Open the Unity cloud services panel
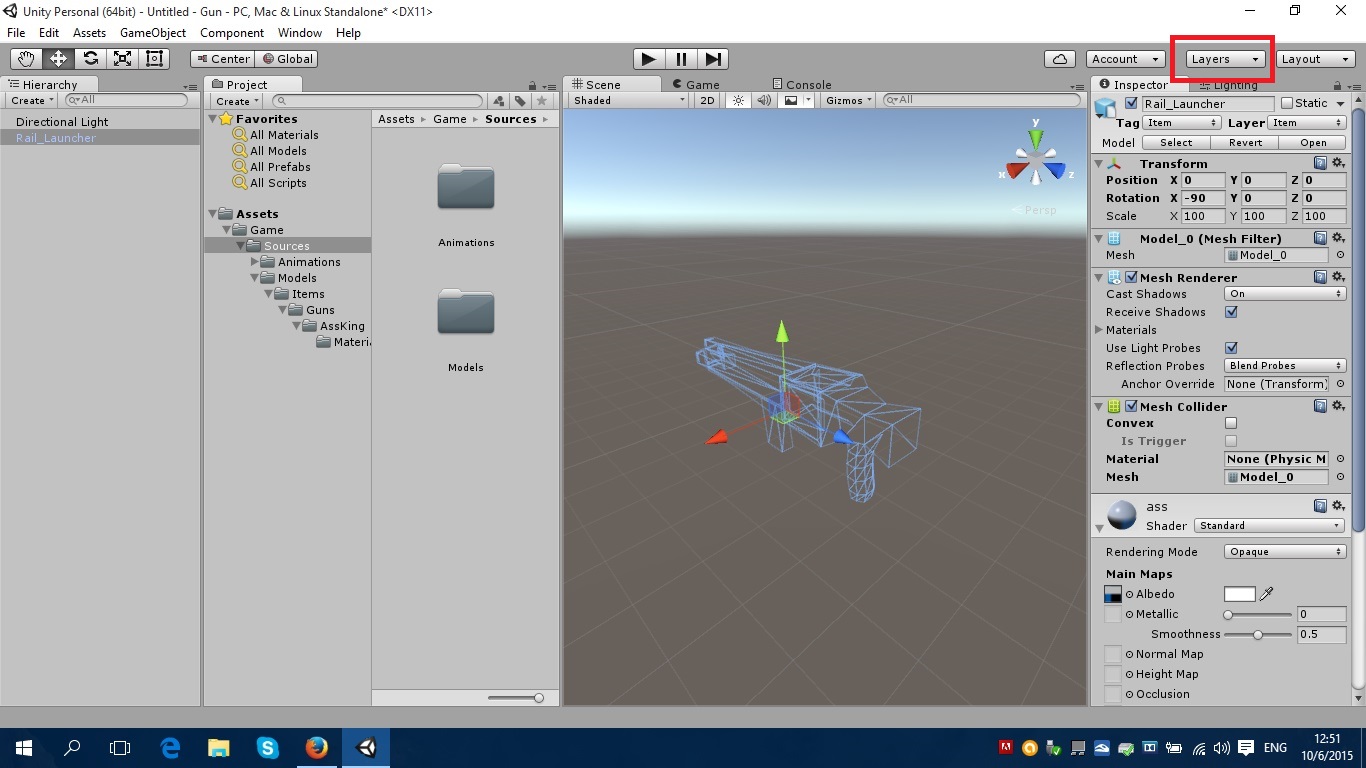 point(1059,58)
